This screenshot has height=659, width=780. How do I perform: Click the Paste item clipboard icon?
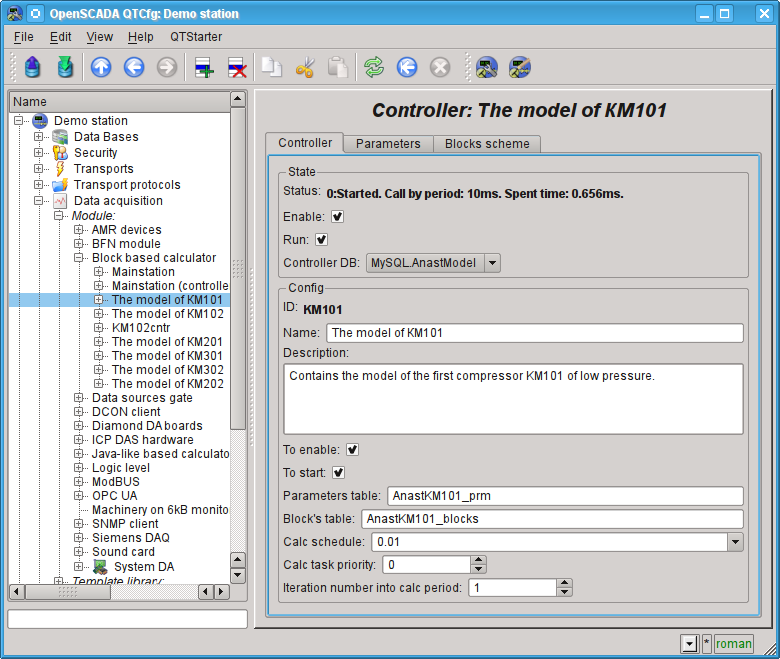tap(337, 67)
